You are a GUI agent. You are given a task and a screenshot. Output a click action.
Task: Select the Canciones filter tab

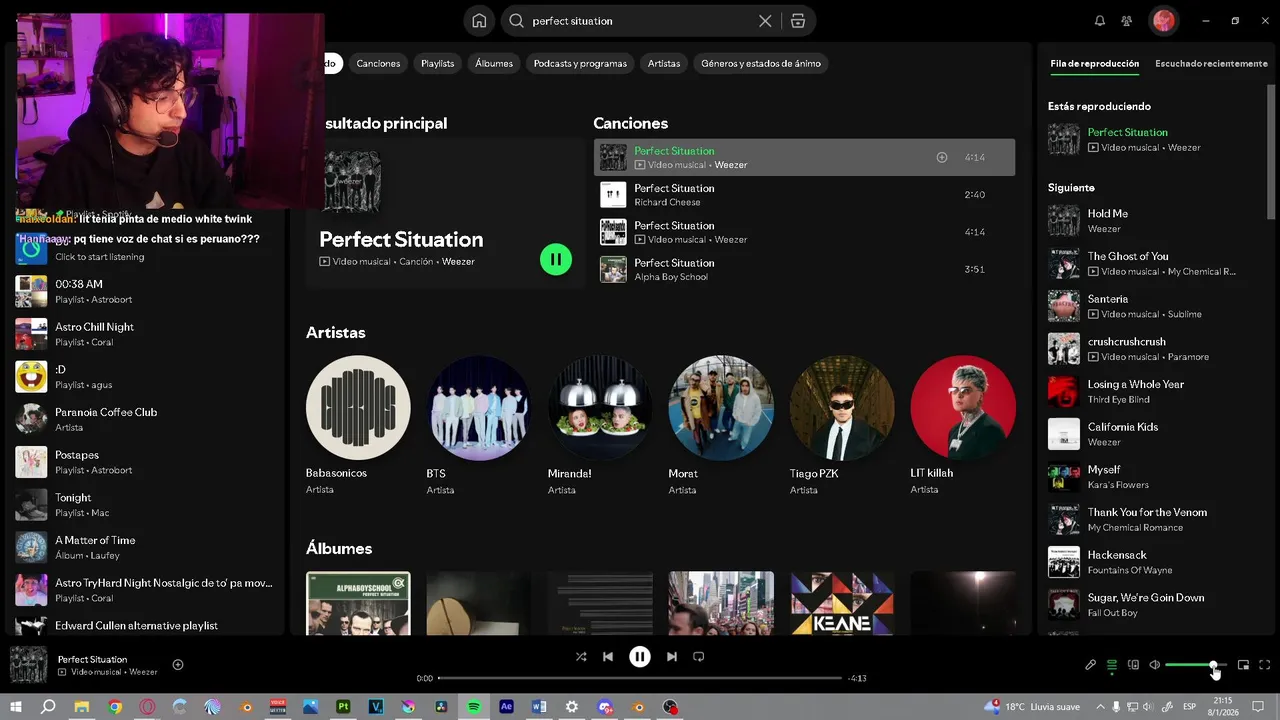pyautogui.click(x=378, y=63)
